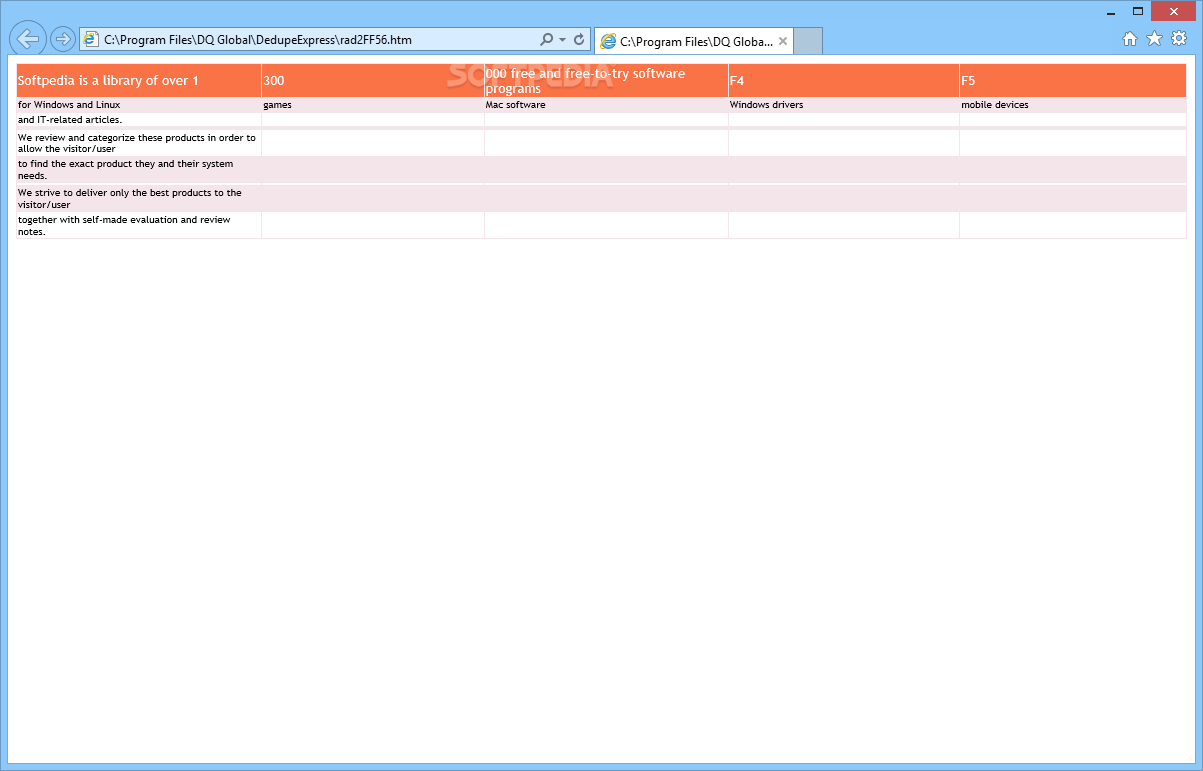This screenshot has width=1203, height=771.
Task: Minimize the browser window
Action: click(1111, 11)
